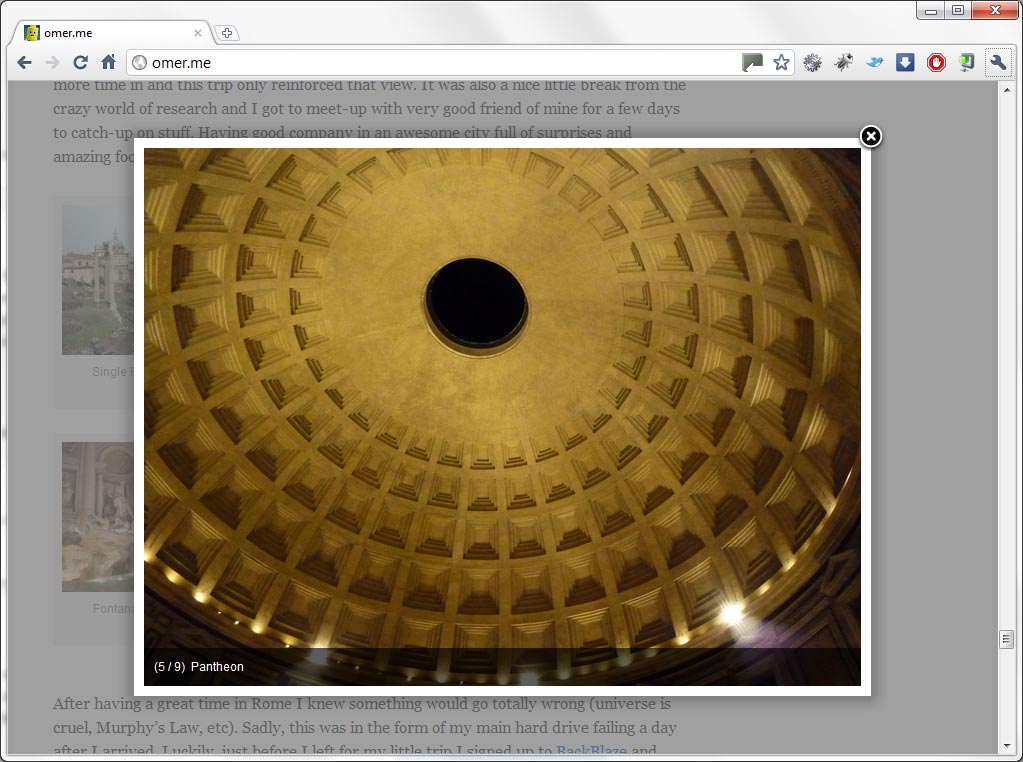Click the dimmed Fontana thumbnail
The image size is (1023, 762).
[x=97, y=517]
